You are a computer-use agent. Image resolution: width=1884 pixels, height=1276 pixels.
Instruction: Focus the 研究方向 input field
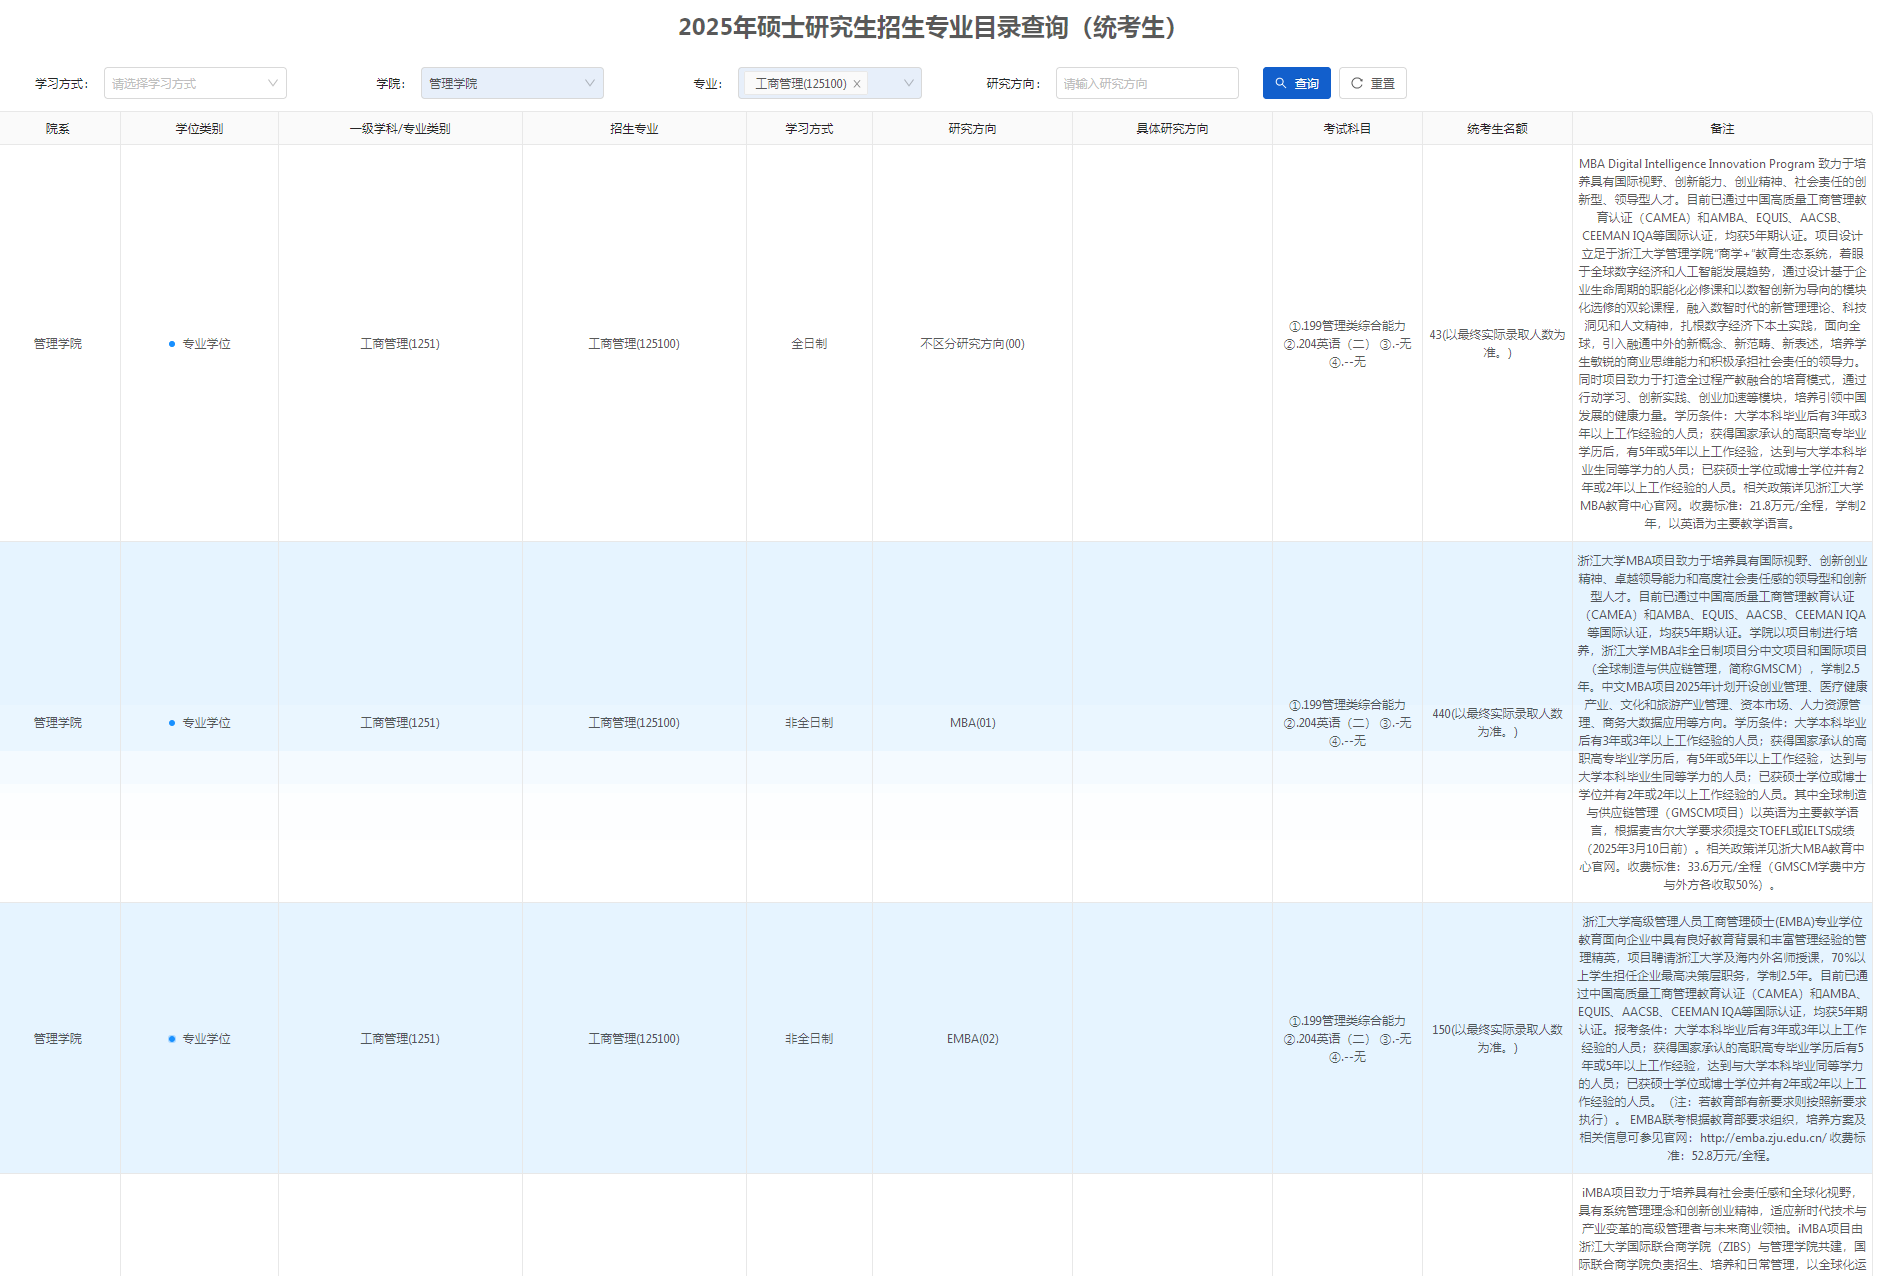pyautogui.click(x=1147, y=83)
